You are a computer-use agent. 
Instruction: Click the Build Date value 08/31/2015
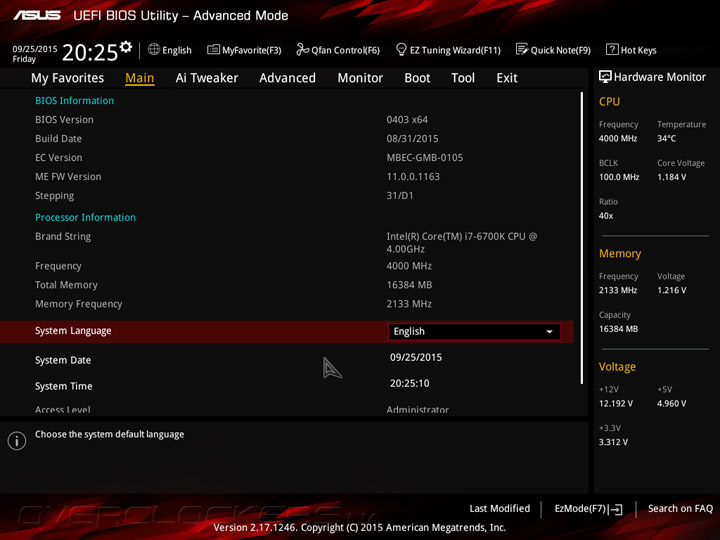[412, 139]
